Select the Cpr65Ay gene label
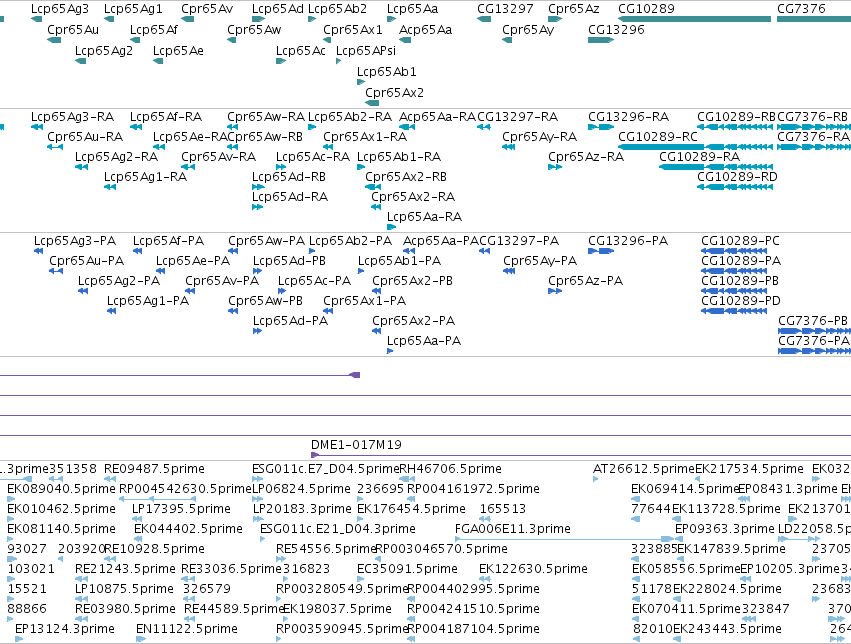 point(528,30)
